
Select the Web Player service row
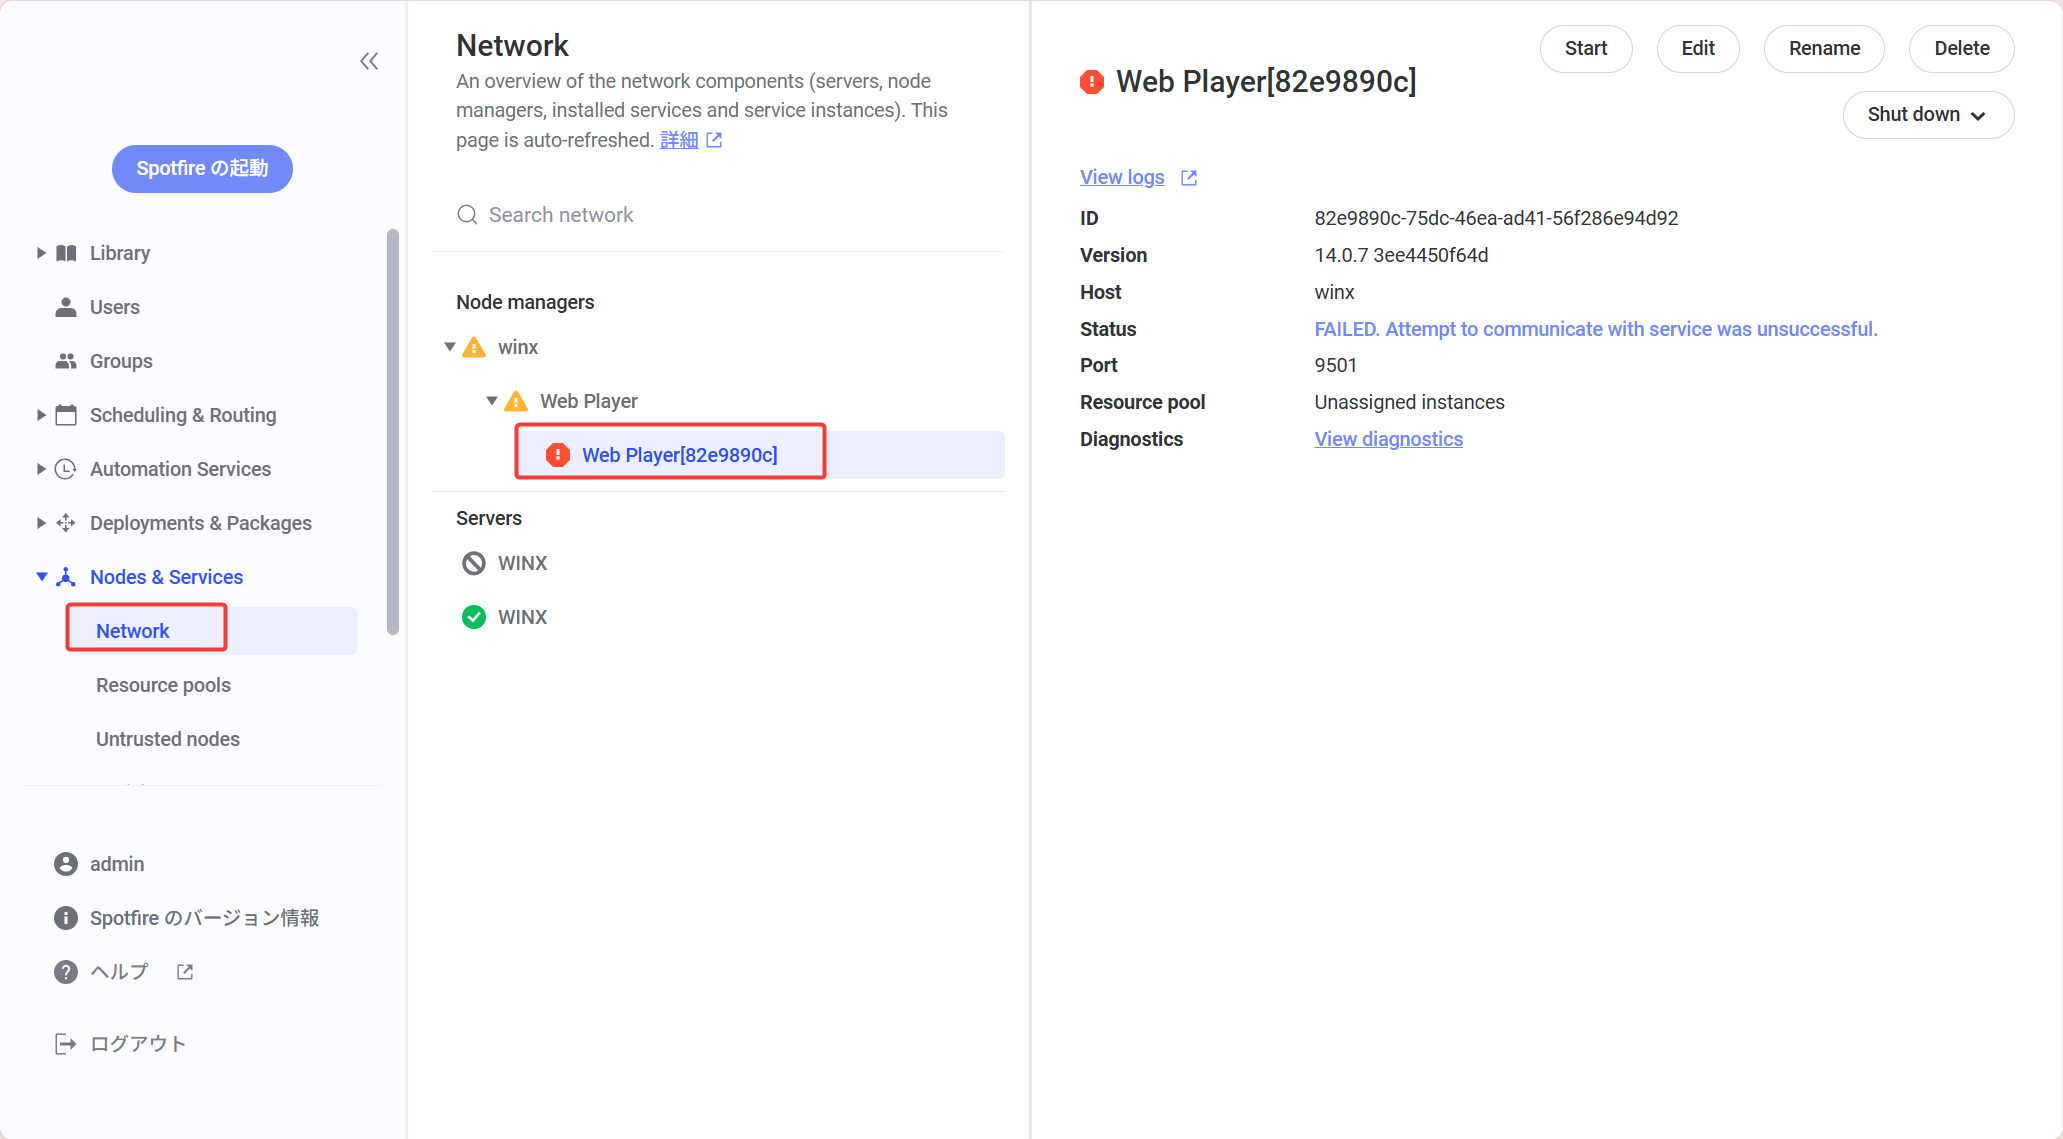588,401
